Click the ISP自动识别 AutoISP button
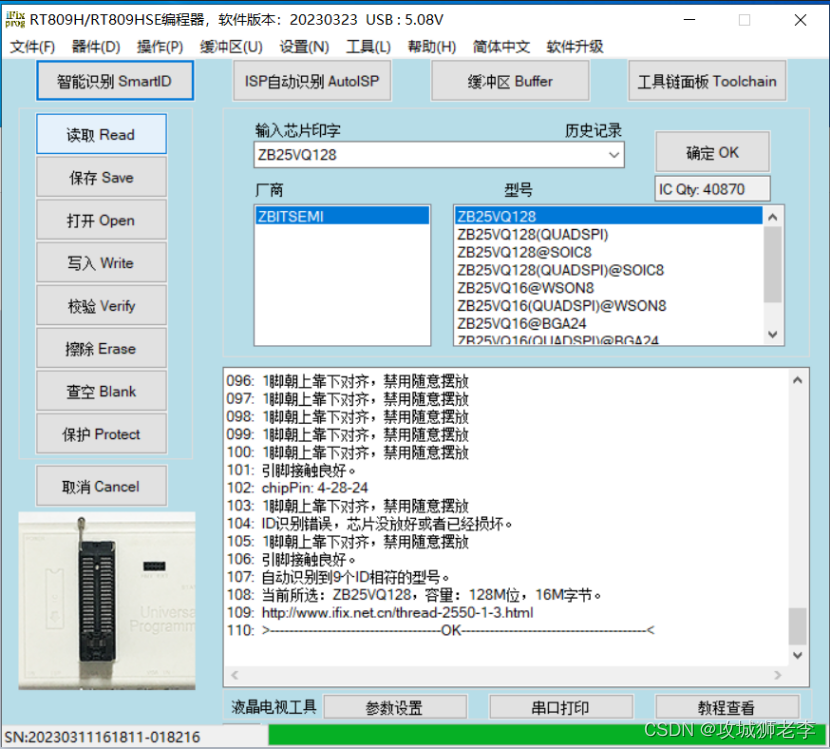831x749 pixels. pos(312,81)
